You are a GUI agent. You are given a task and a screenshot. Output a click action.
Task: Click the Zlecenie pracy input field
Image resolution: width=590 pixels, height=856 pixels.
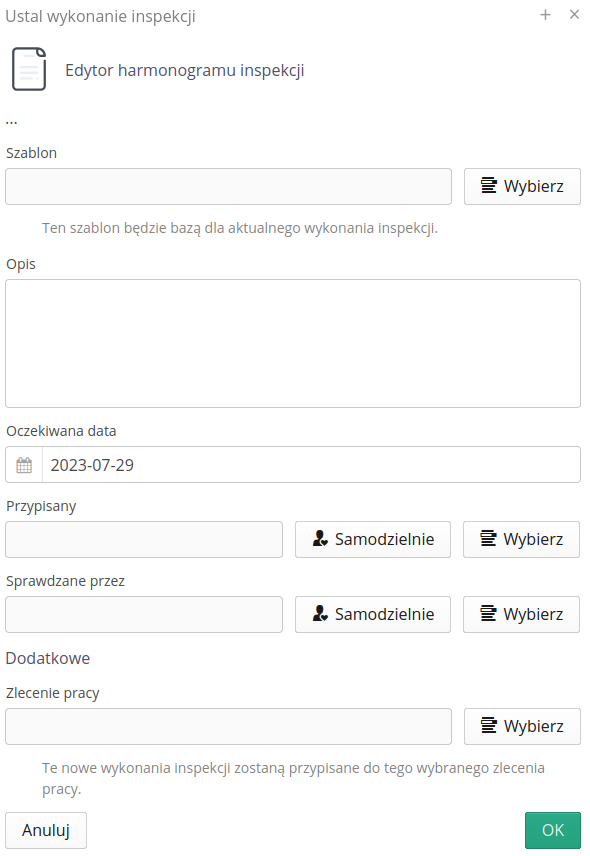(228, 727)
